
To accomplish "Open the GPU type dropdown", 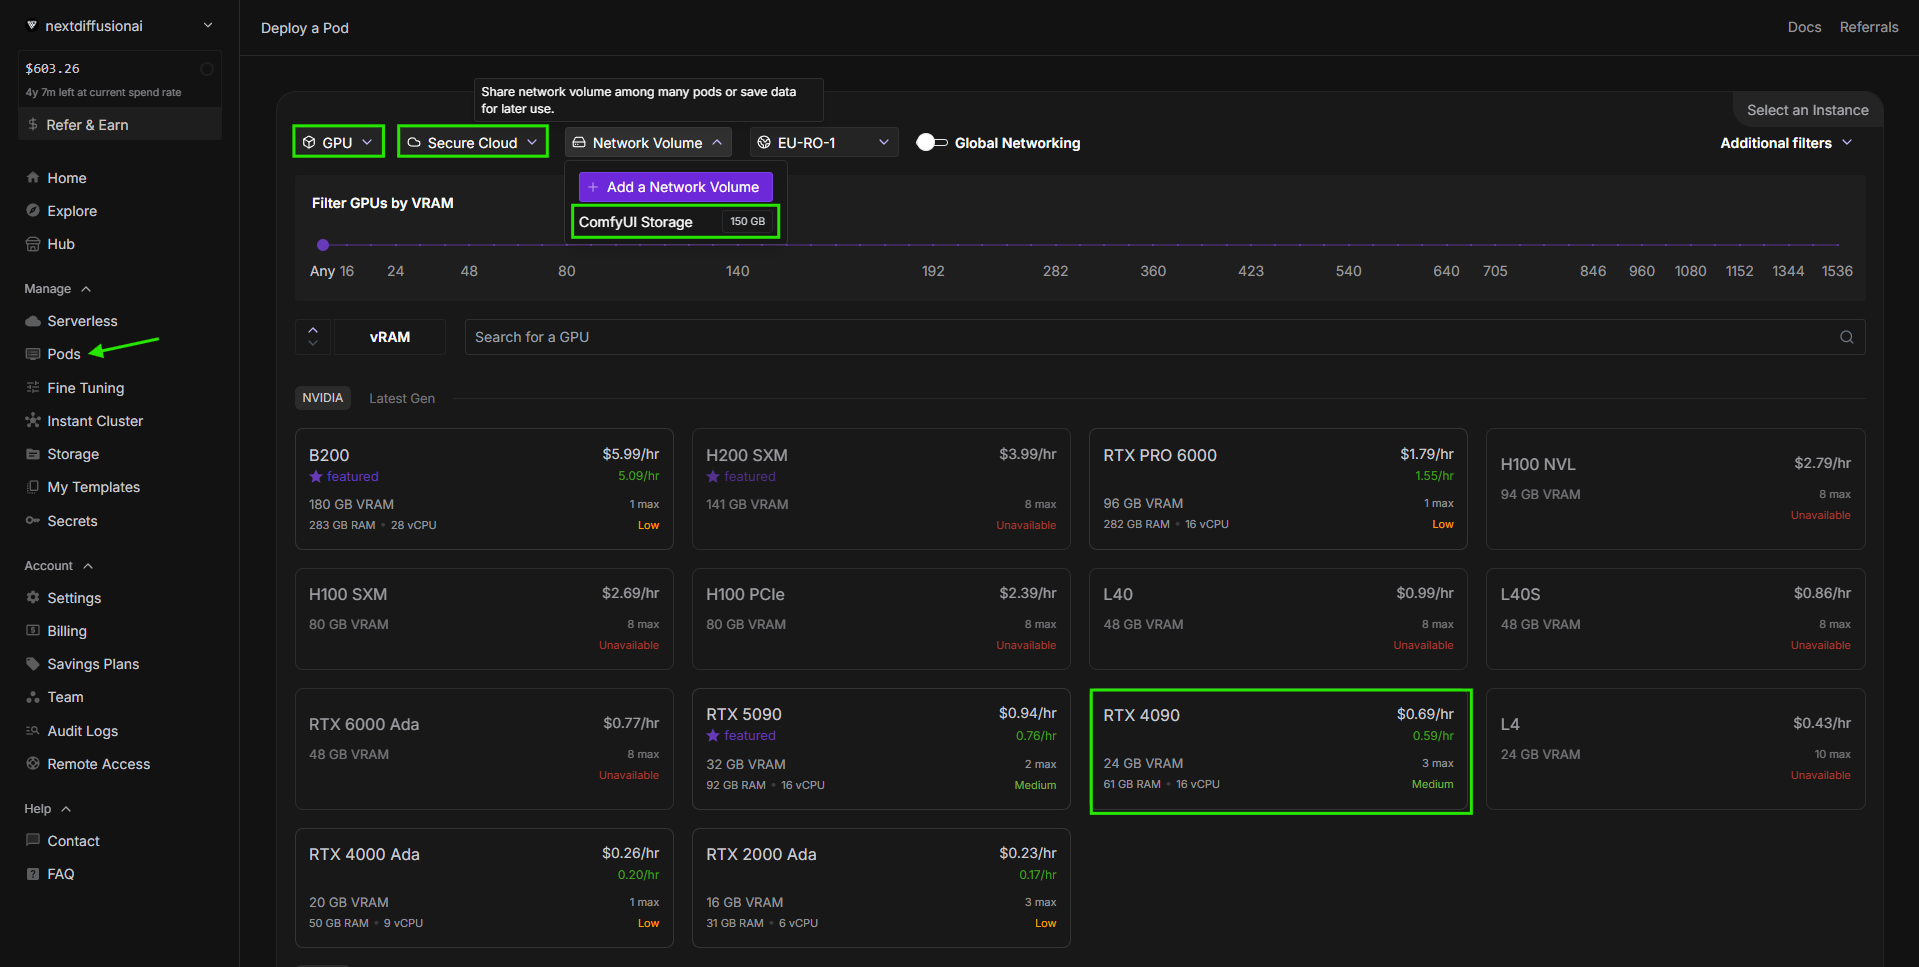I will click(338, 142).
